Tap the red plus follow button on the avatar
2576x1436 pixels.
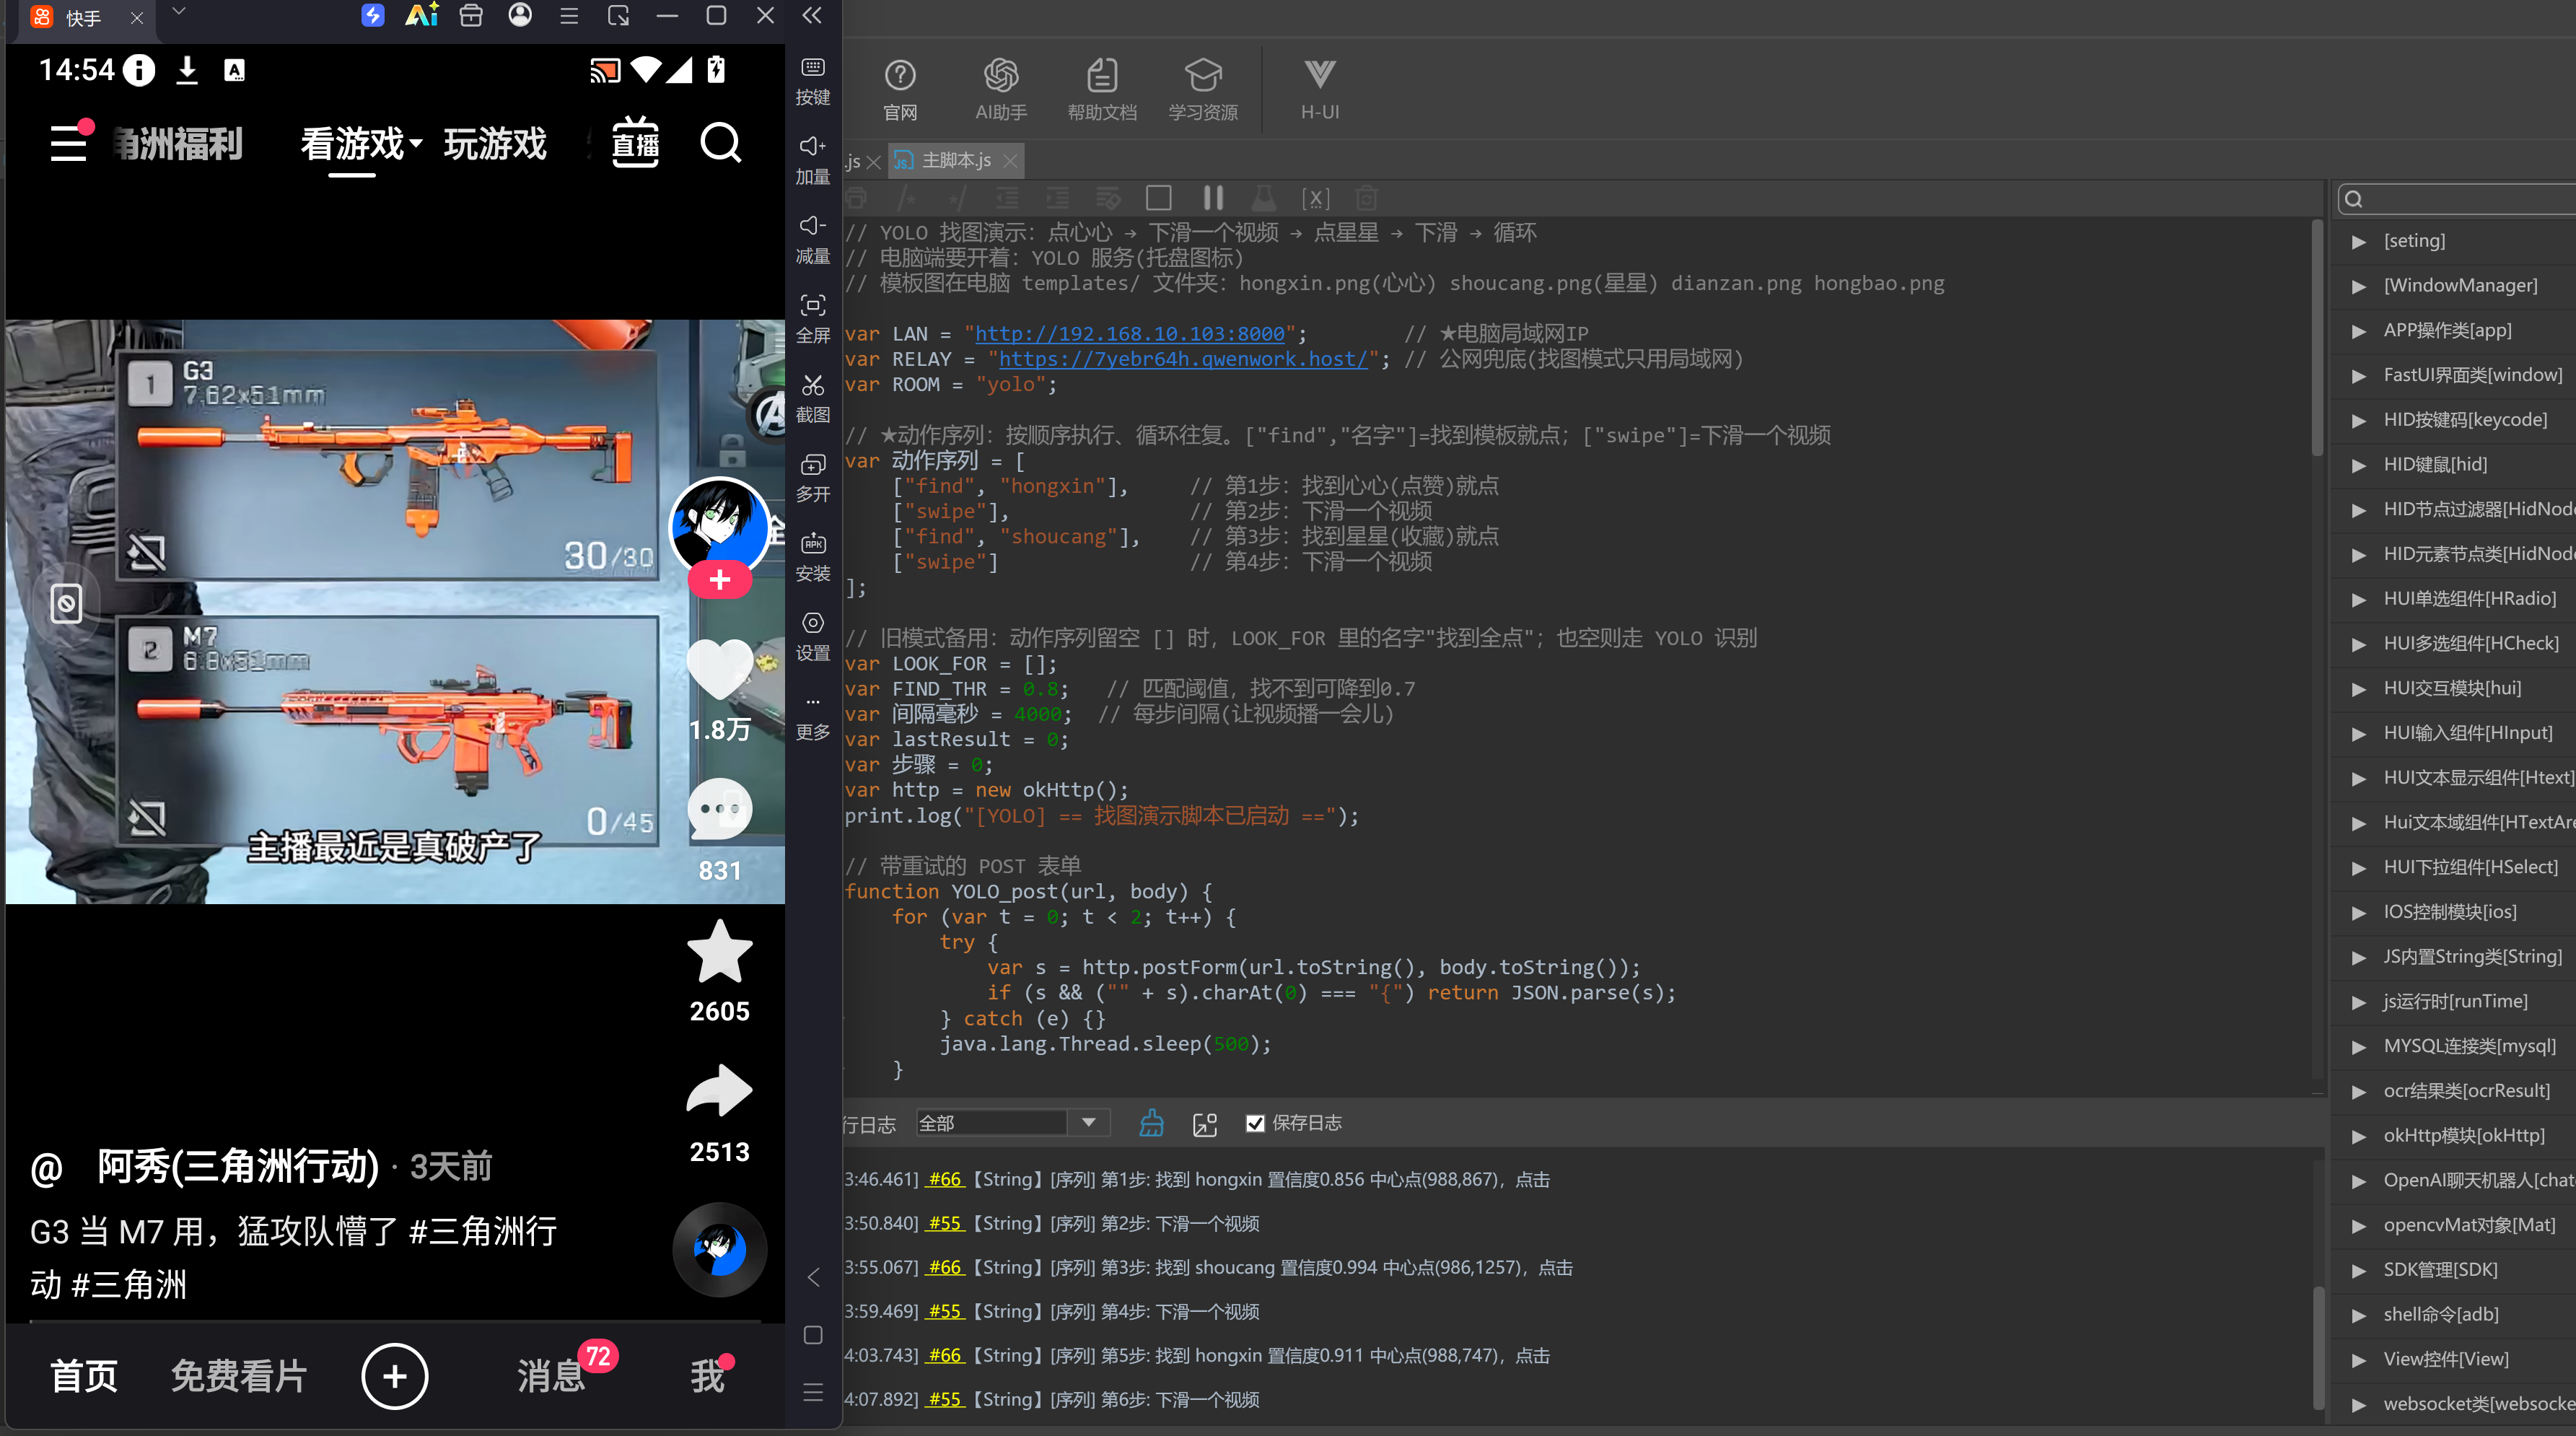point(719,579)
